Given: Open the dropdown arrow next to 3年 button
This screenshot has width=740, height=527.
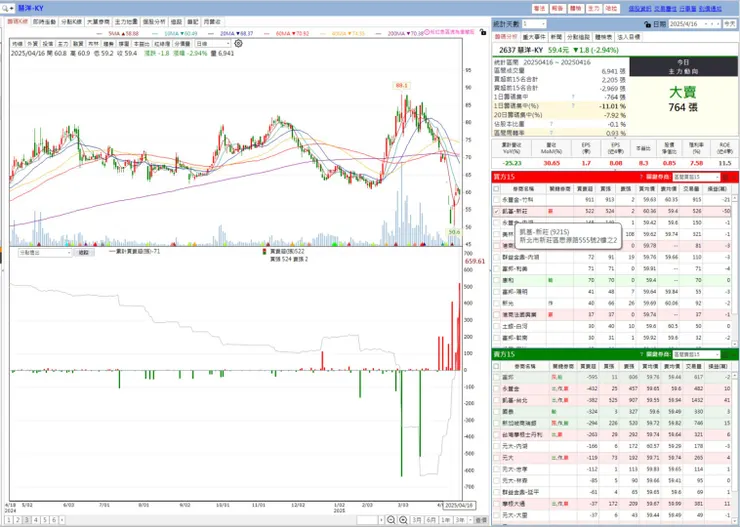Looking at the screenshot, I should click(469, 520).
